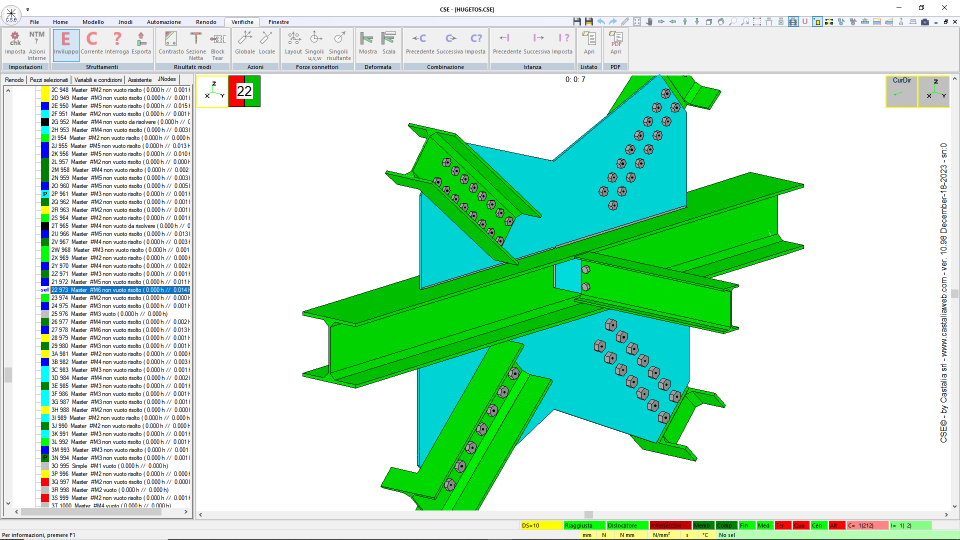The width and height of the screenshot is (960, 540).
Task: Switch to the Renodo ribbon tab
Action: (x=206, y=22)
